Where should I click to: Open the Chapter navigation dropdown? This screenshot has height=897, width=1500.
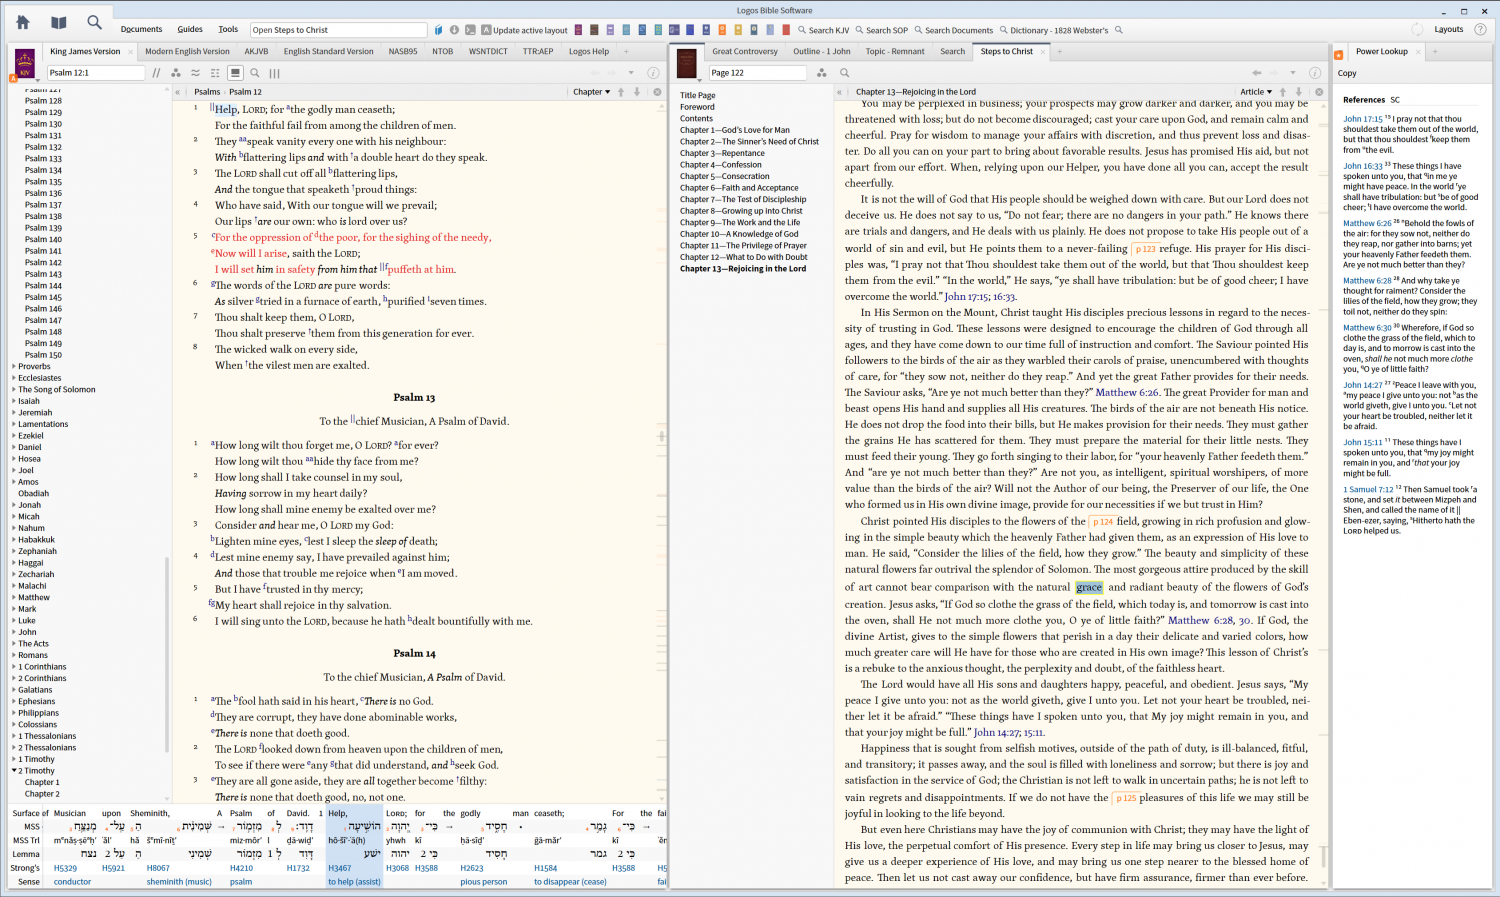(591, 92)
